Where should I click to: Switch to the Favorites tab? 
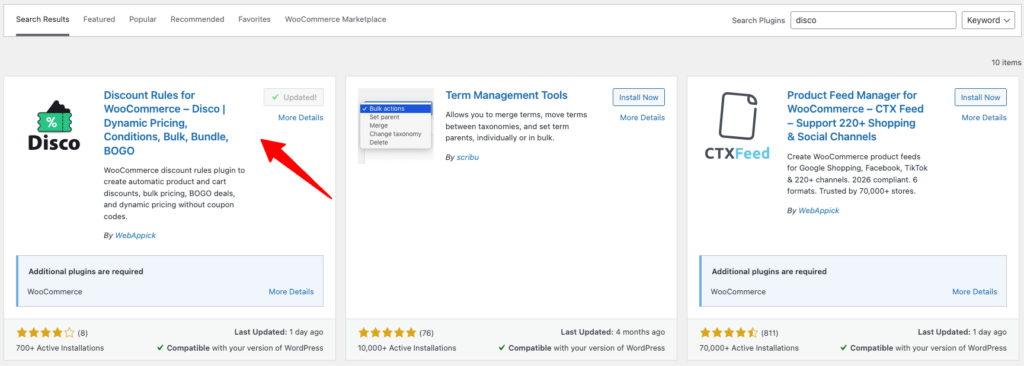point(255,20)
